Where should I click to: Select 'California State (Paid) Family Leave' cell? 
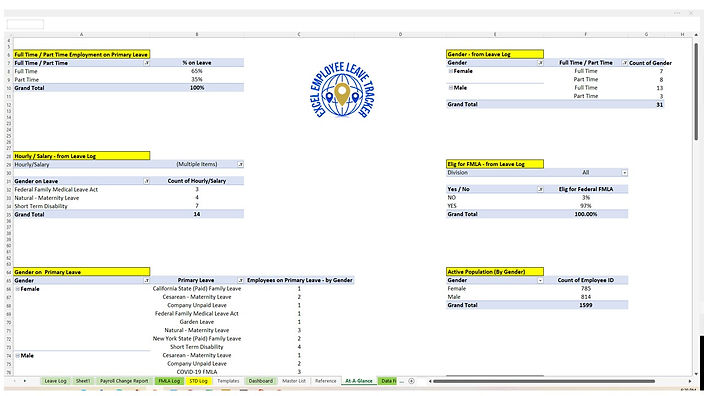click(x=197, y=288)
